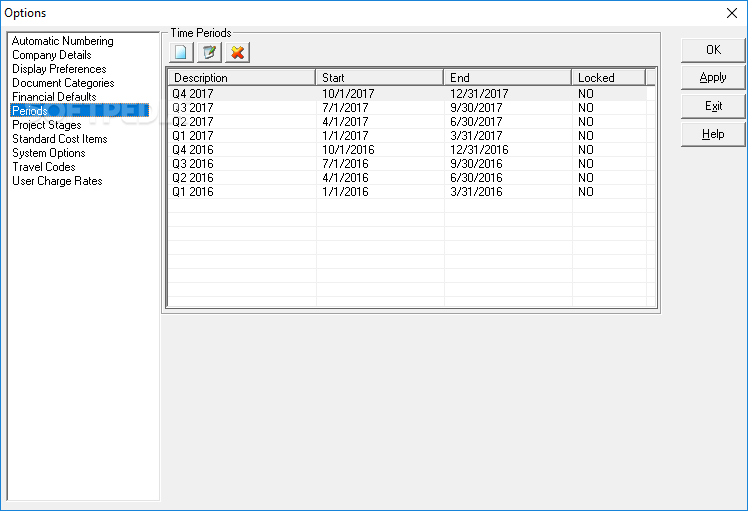Screen dimensions: 748x511
Task: Click start date 4/1/2016
Action: 345,177
